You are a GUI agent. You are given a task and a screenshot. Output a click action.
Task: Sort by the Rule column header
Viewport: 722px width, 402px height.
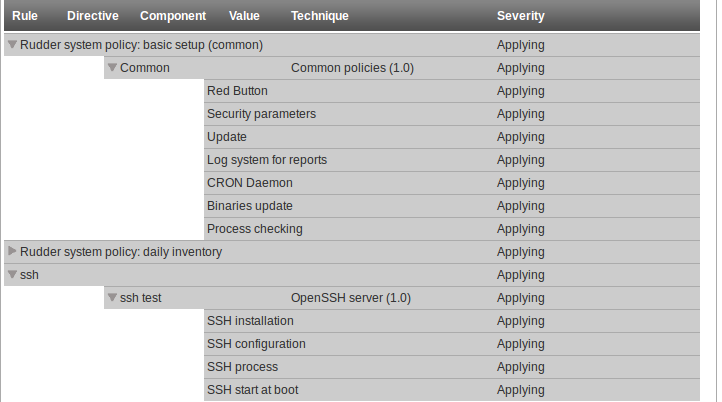point(25,16)
